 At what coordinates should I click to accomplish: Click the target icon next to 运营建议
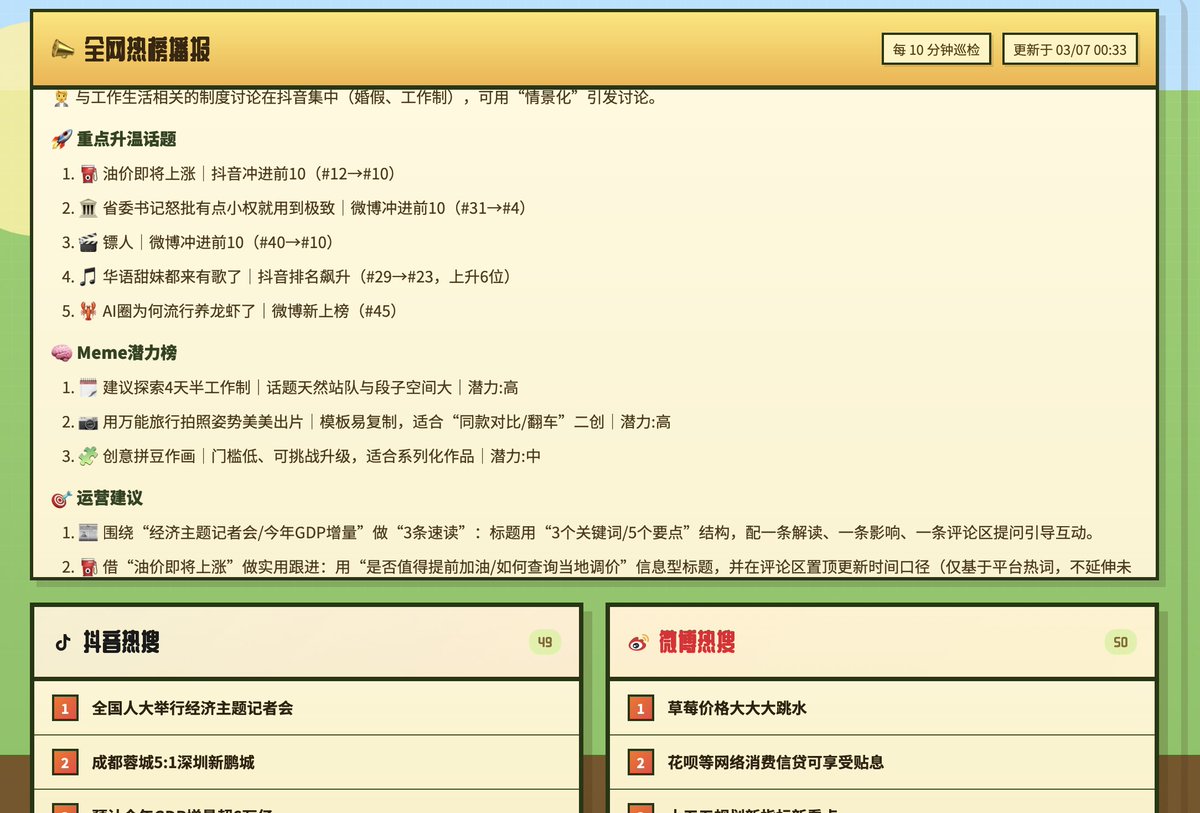[61, 497]
